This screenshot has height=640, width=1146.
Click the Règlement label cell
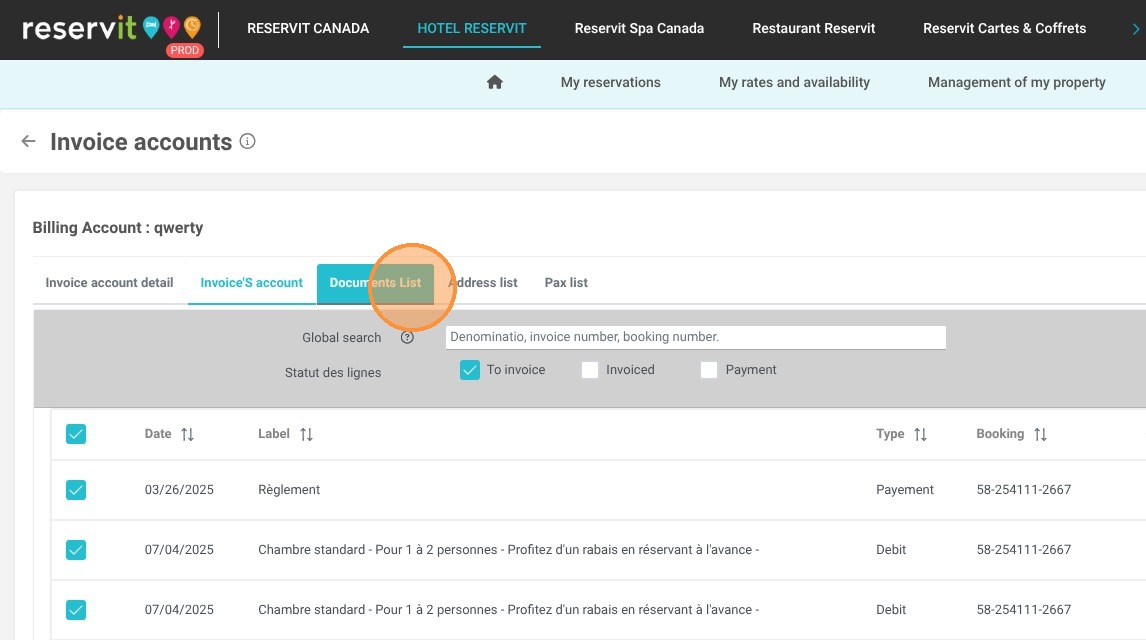point(289,489)
